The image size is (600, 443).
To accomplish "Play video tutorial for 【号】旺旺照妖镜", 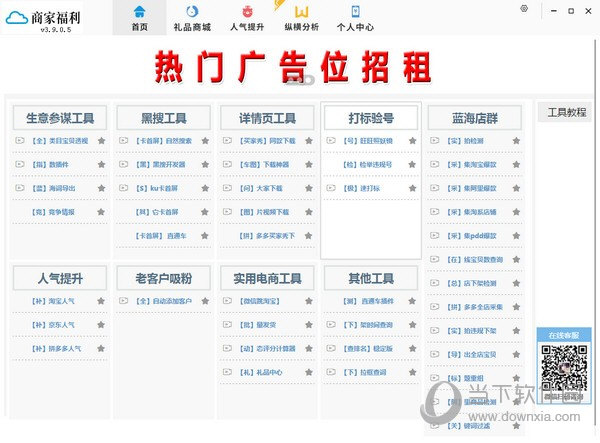I will [x=331, y=141].
